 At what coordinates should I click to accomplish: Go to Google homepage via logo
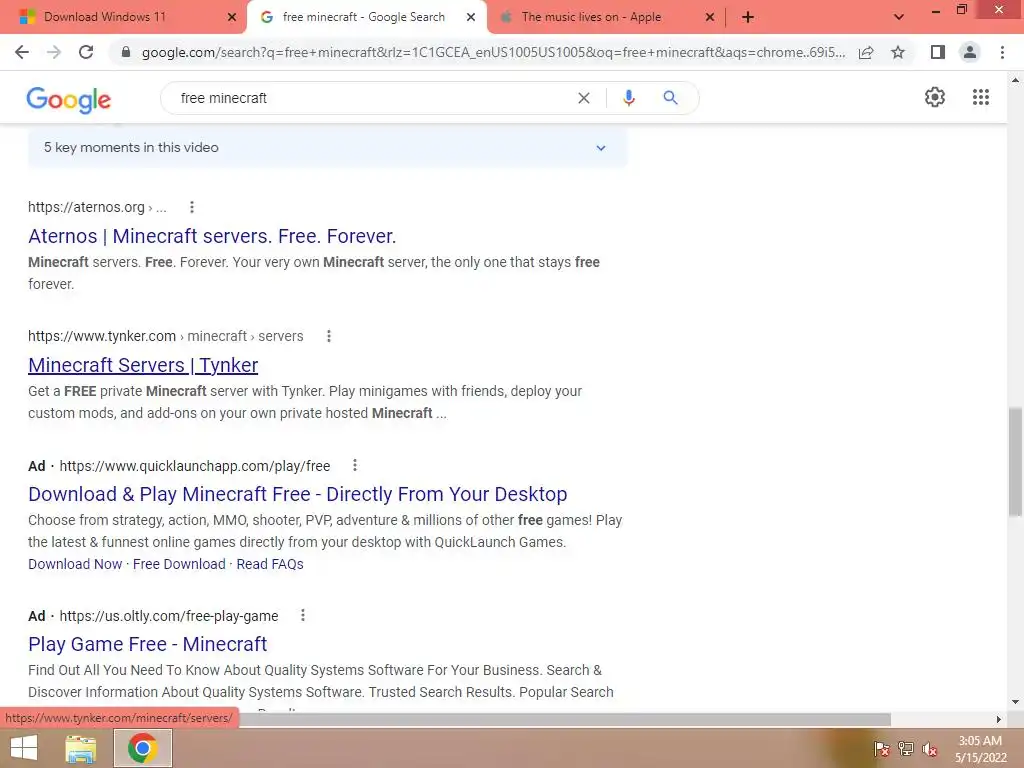click(69, 100)
